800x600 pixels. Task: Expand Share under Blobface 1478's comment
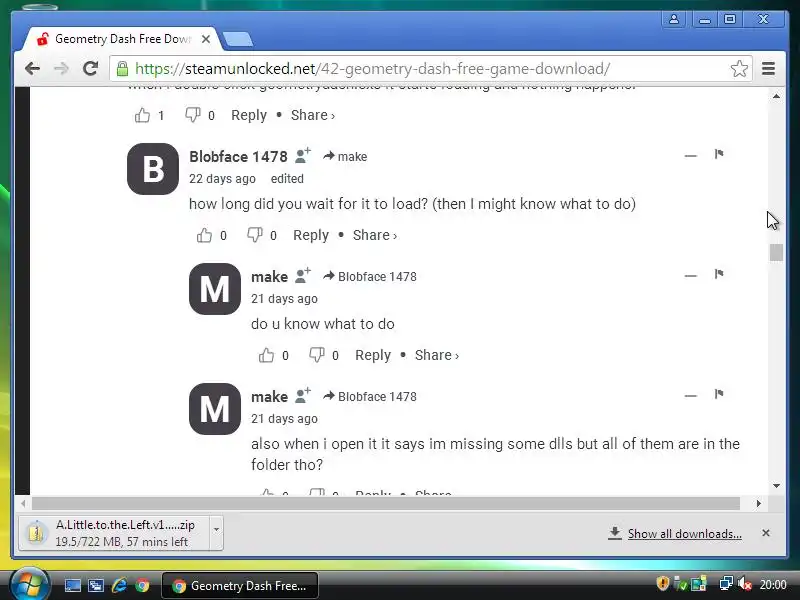(374, 235)
